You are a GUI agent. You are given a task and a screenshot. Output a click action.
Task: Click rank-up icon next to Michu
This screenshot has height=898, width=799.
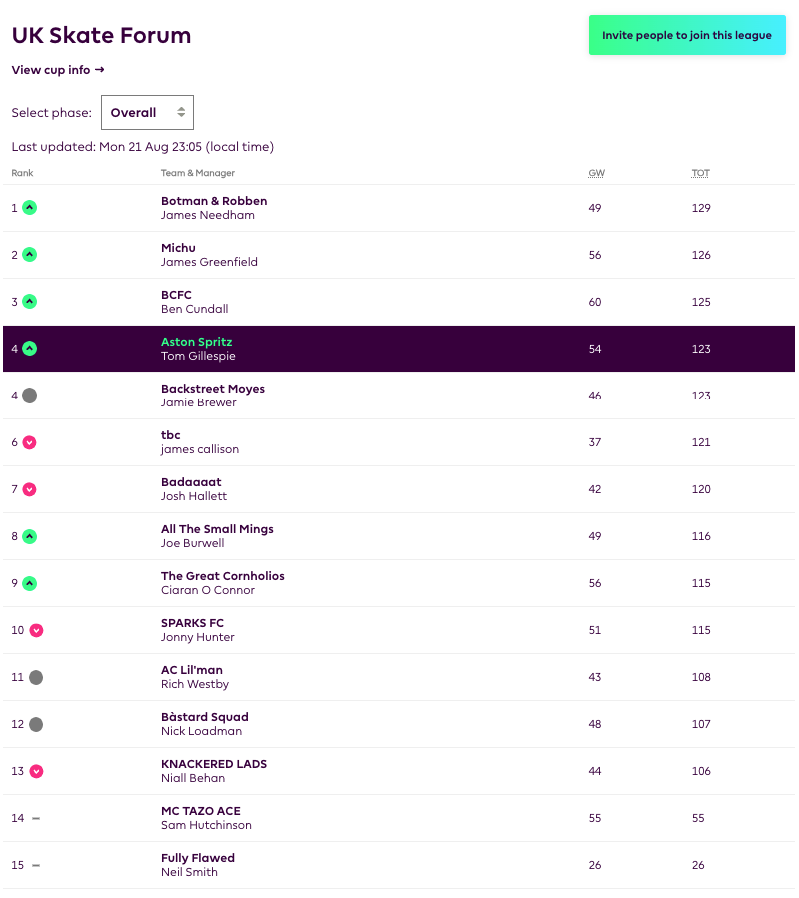point(30,255)
